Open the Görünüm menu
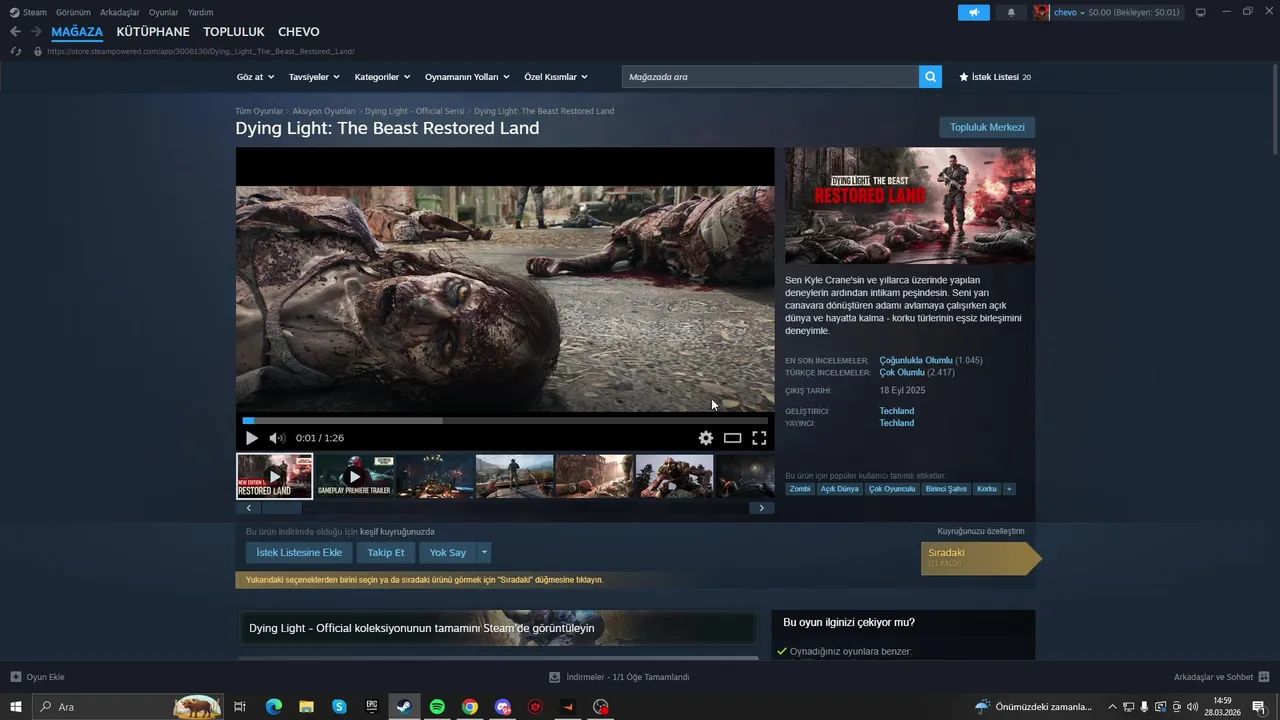This screenshot has width=1280, height=720. [x=73, y=12]
